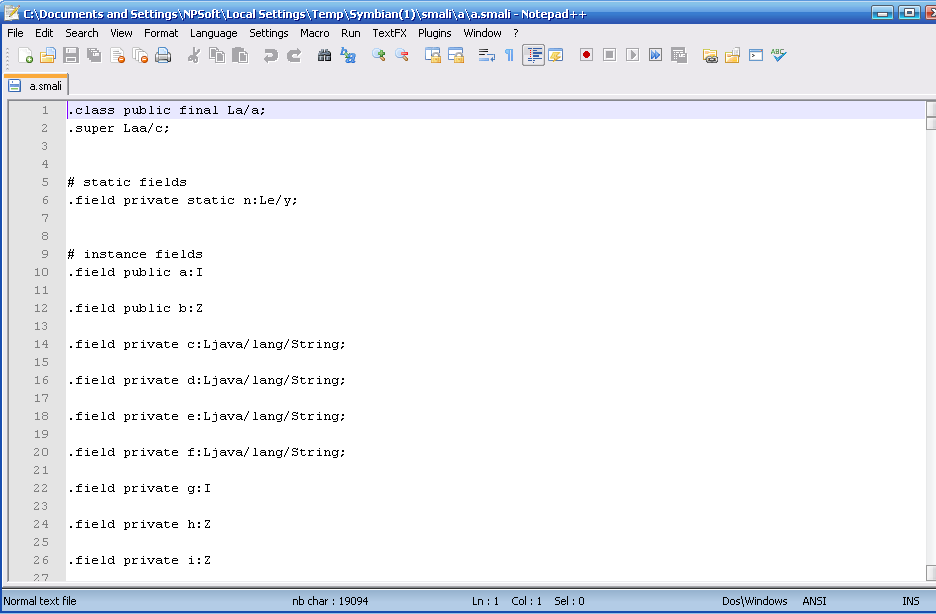Click the console window plugin icon
Image resolution: width=936 pixels, height=614 pixels.
pos(756,55)
